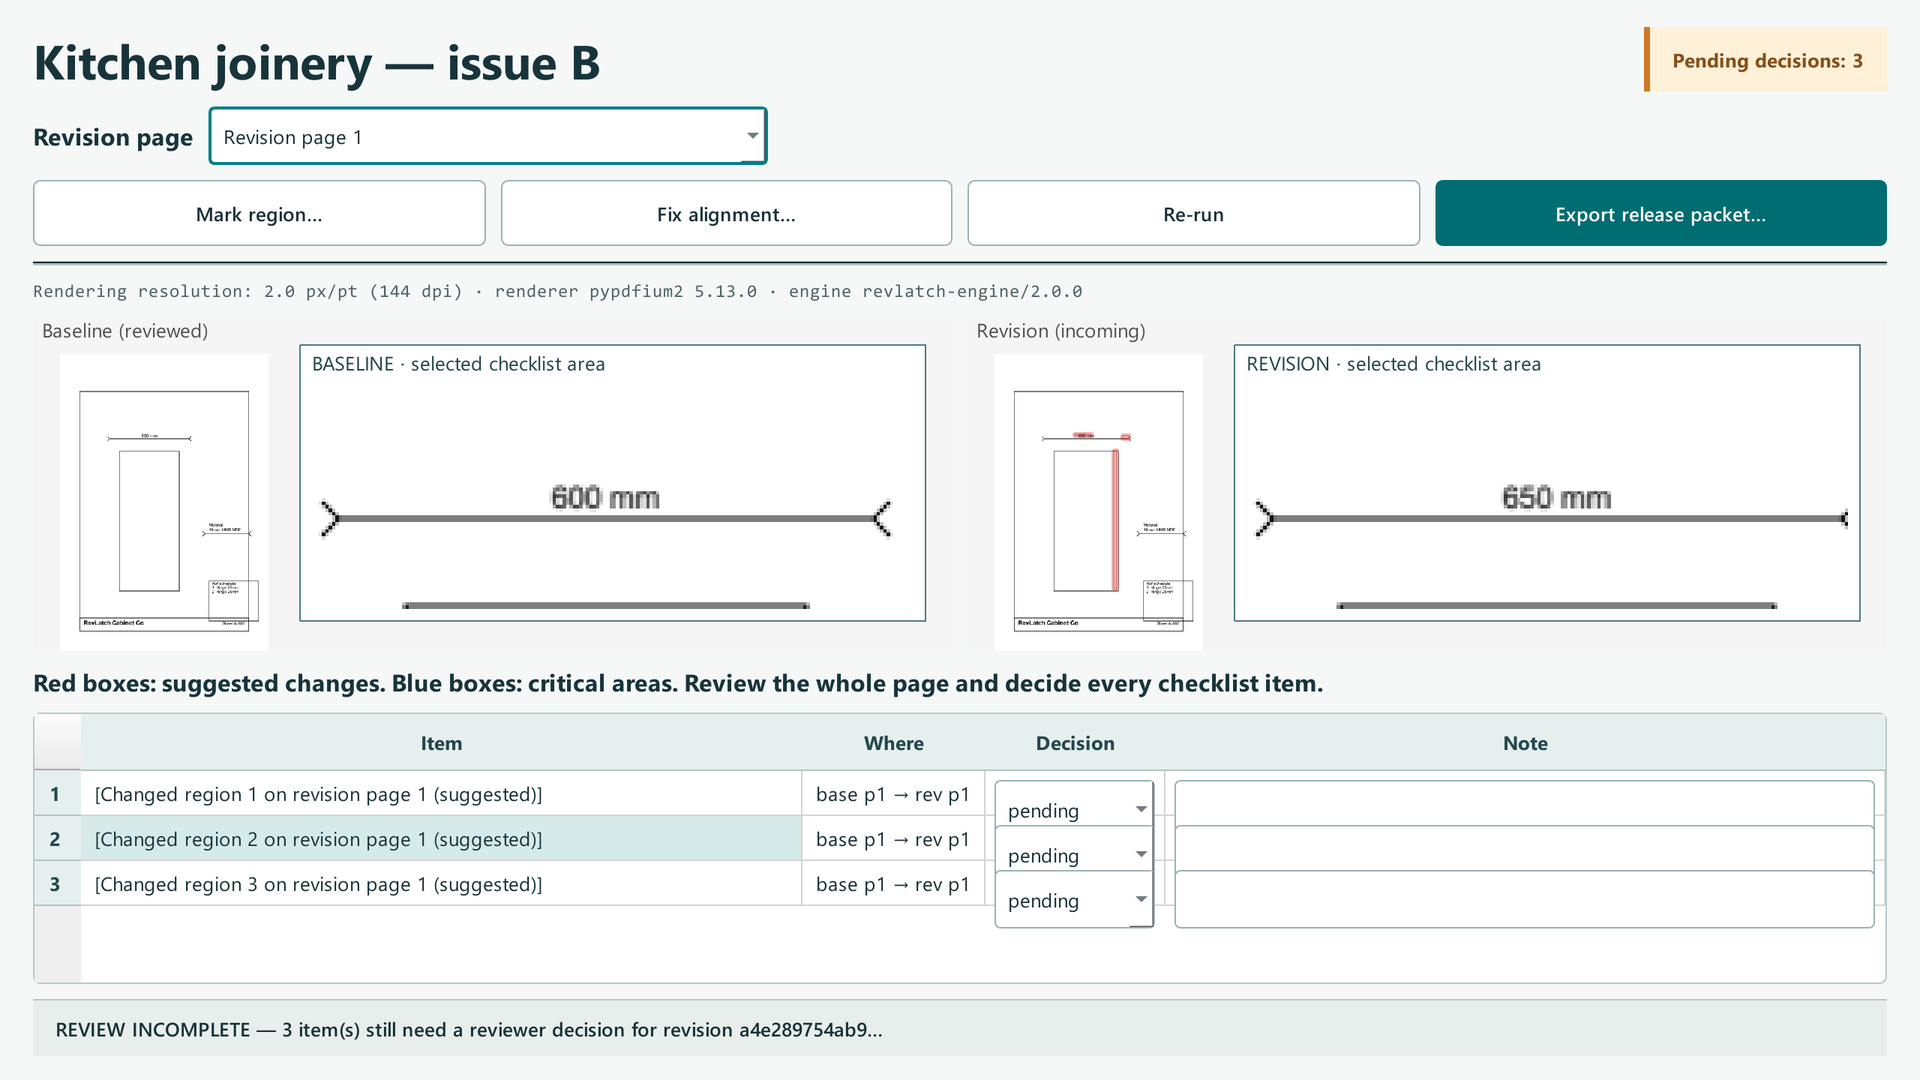Select row '[Changed region 1 on revision page 1 (suggested)]'
Viewport: 1920px width, 1080px height.
tap(441, 794)
